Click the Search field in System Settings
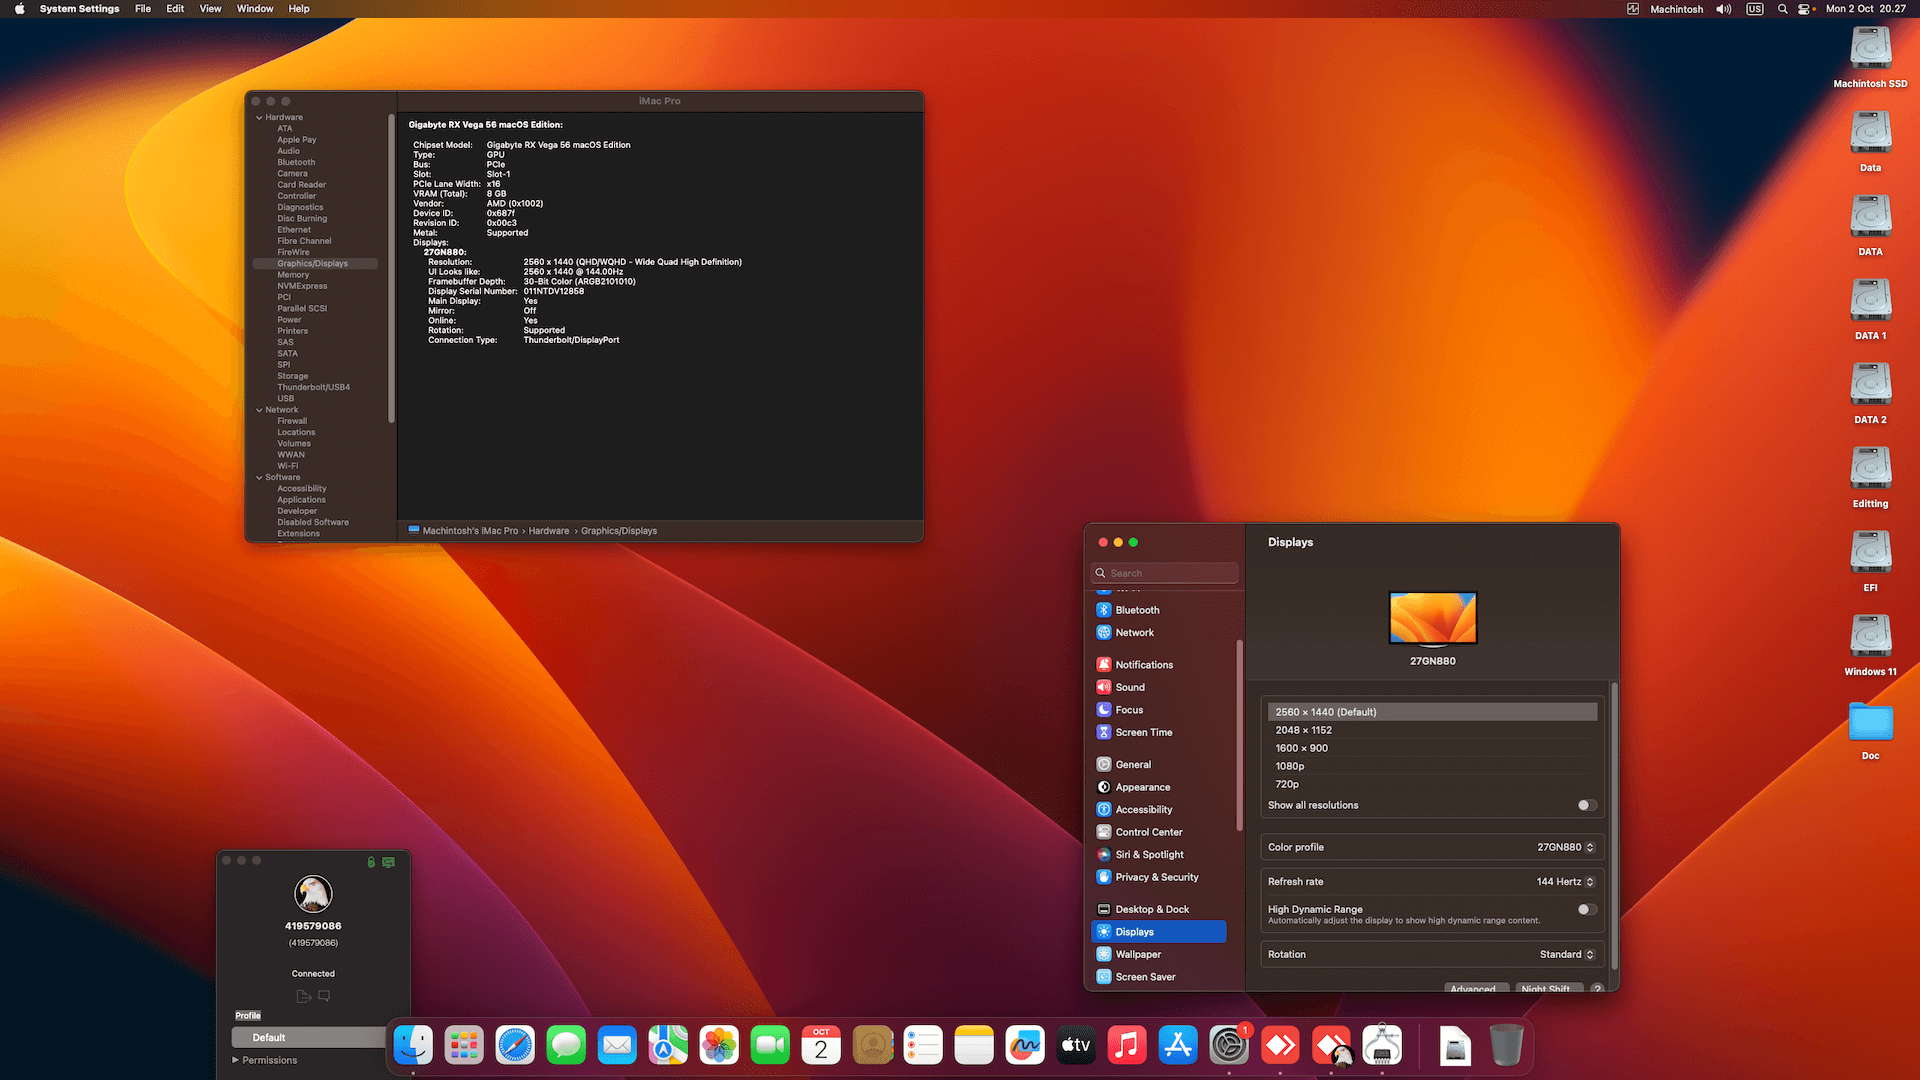Viewport: 1920px width, 1080px height. tap(1163, 572)
